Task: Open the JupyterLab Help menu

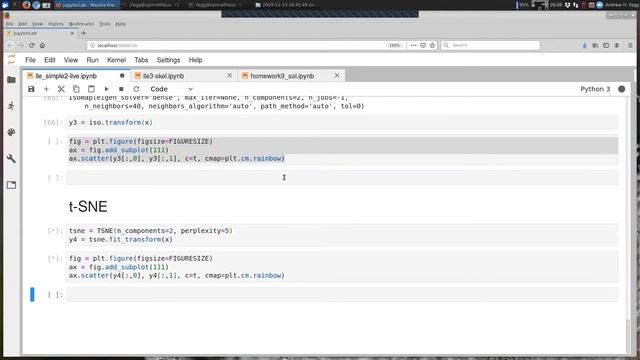Action: [196, 60]
